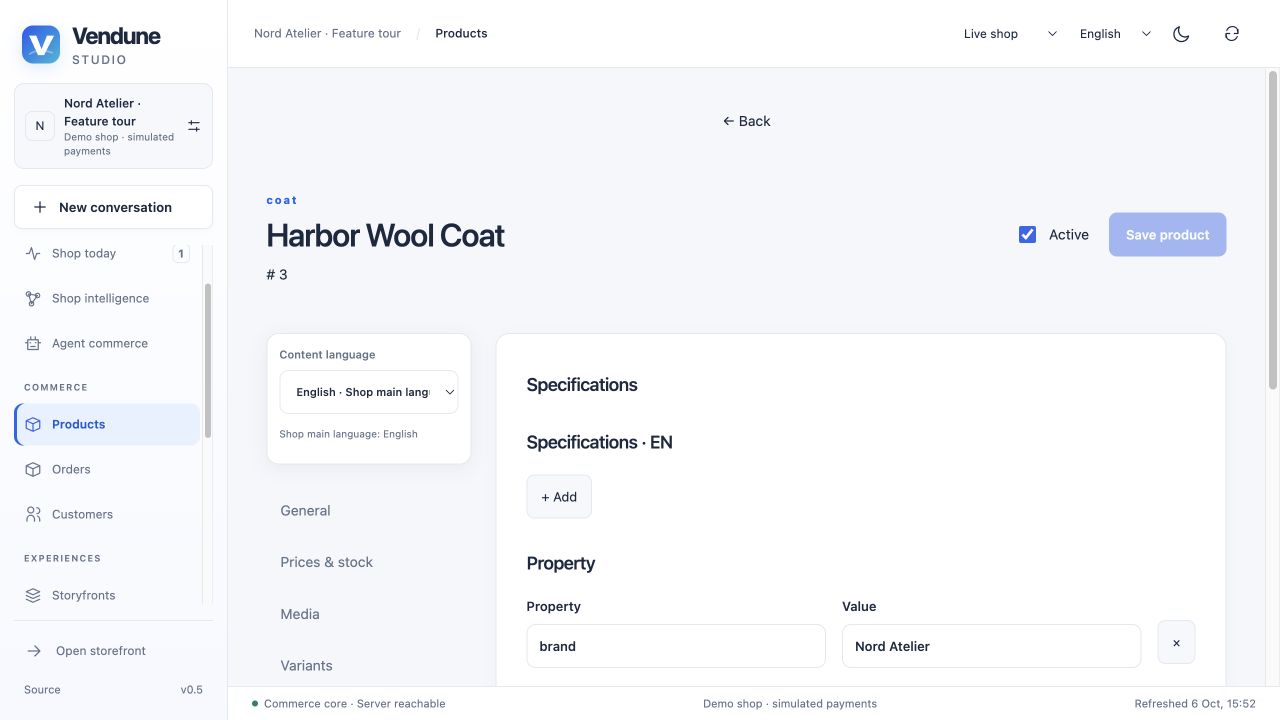The height and width of the screenshot is (720, 1280).
Task: Click the Specifications · EN heading
Action: pos(600,442)
